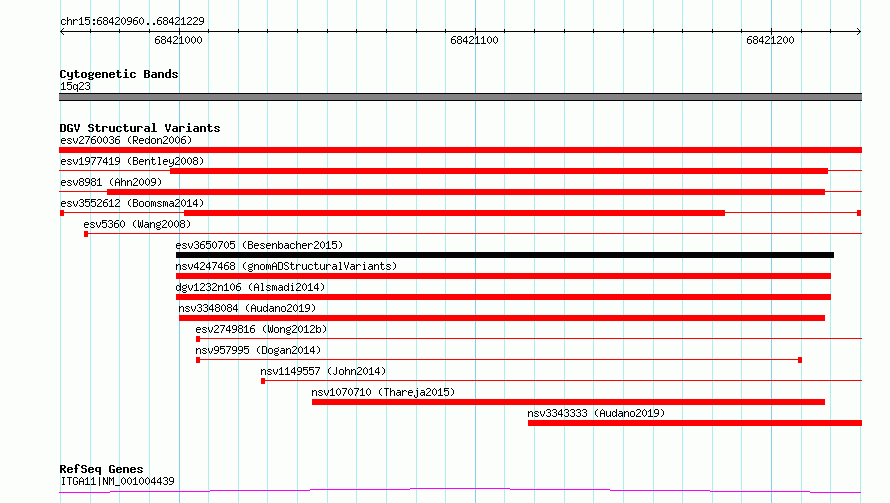Click the left arrow of the ruler
890x503 pixels.
(62, 32)
